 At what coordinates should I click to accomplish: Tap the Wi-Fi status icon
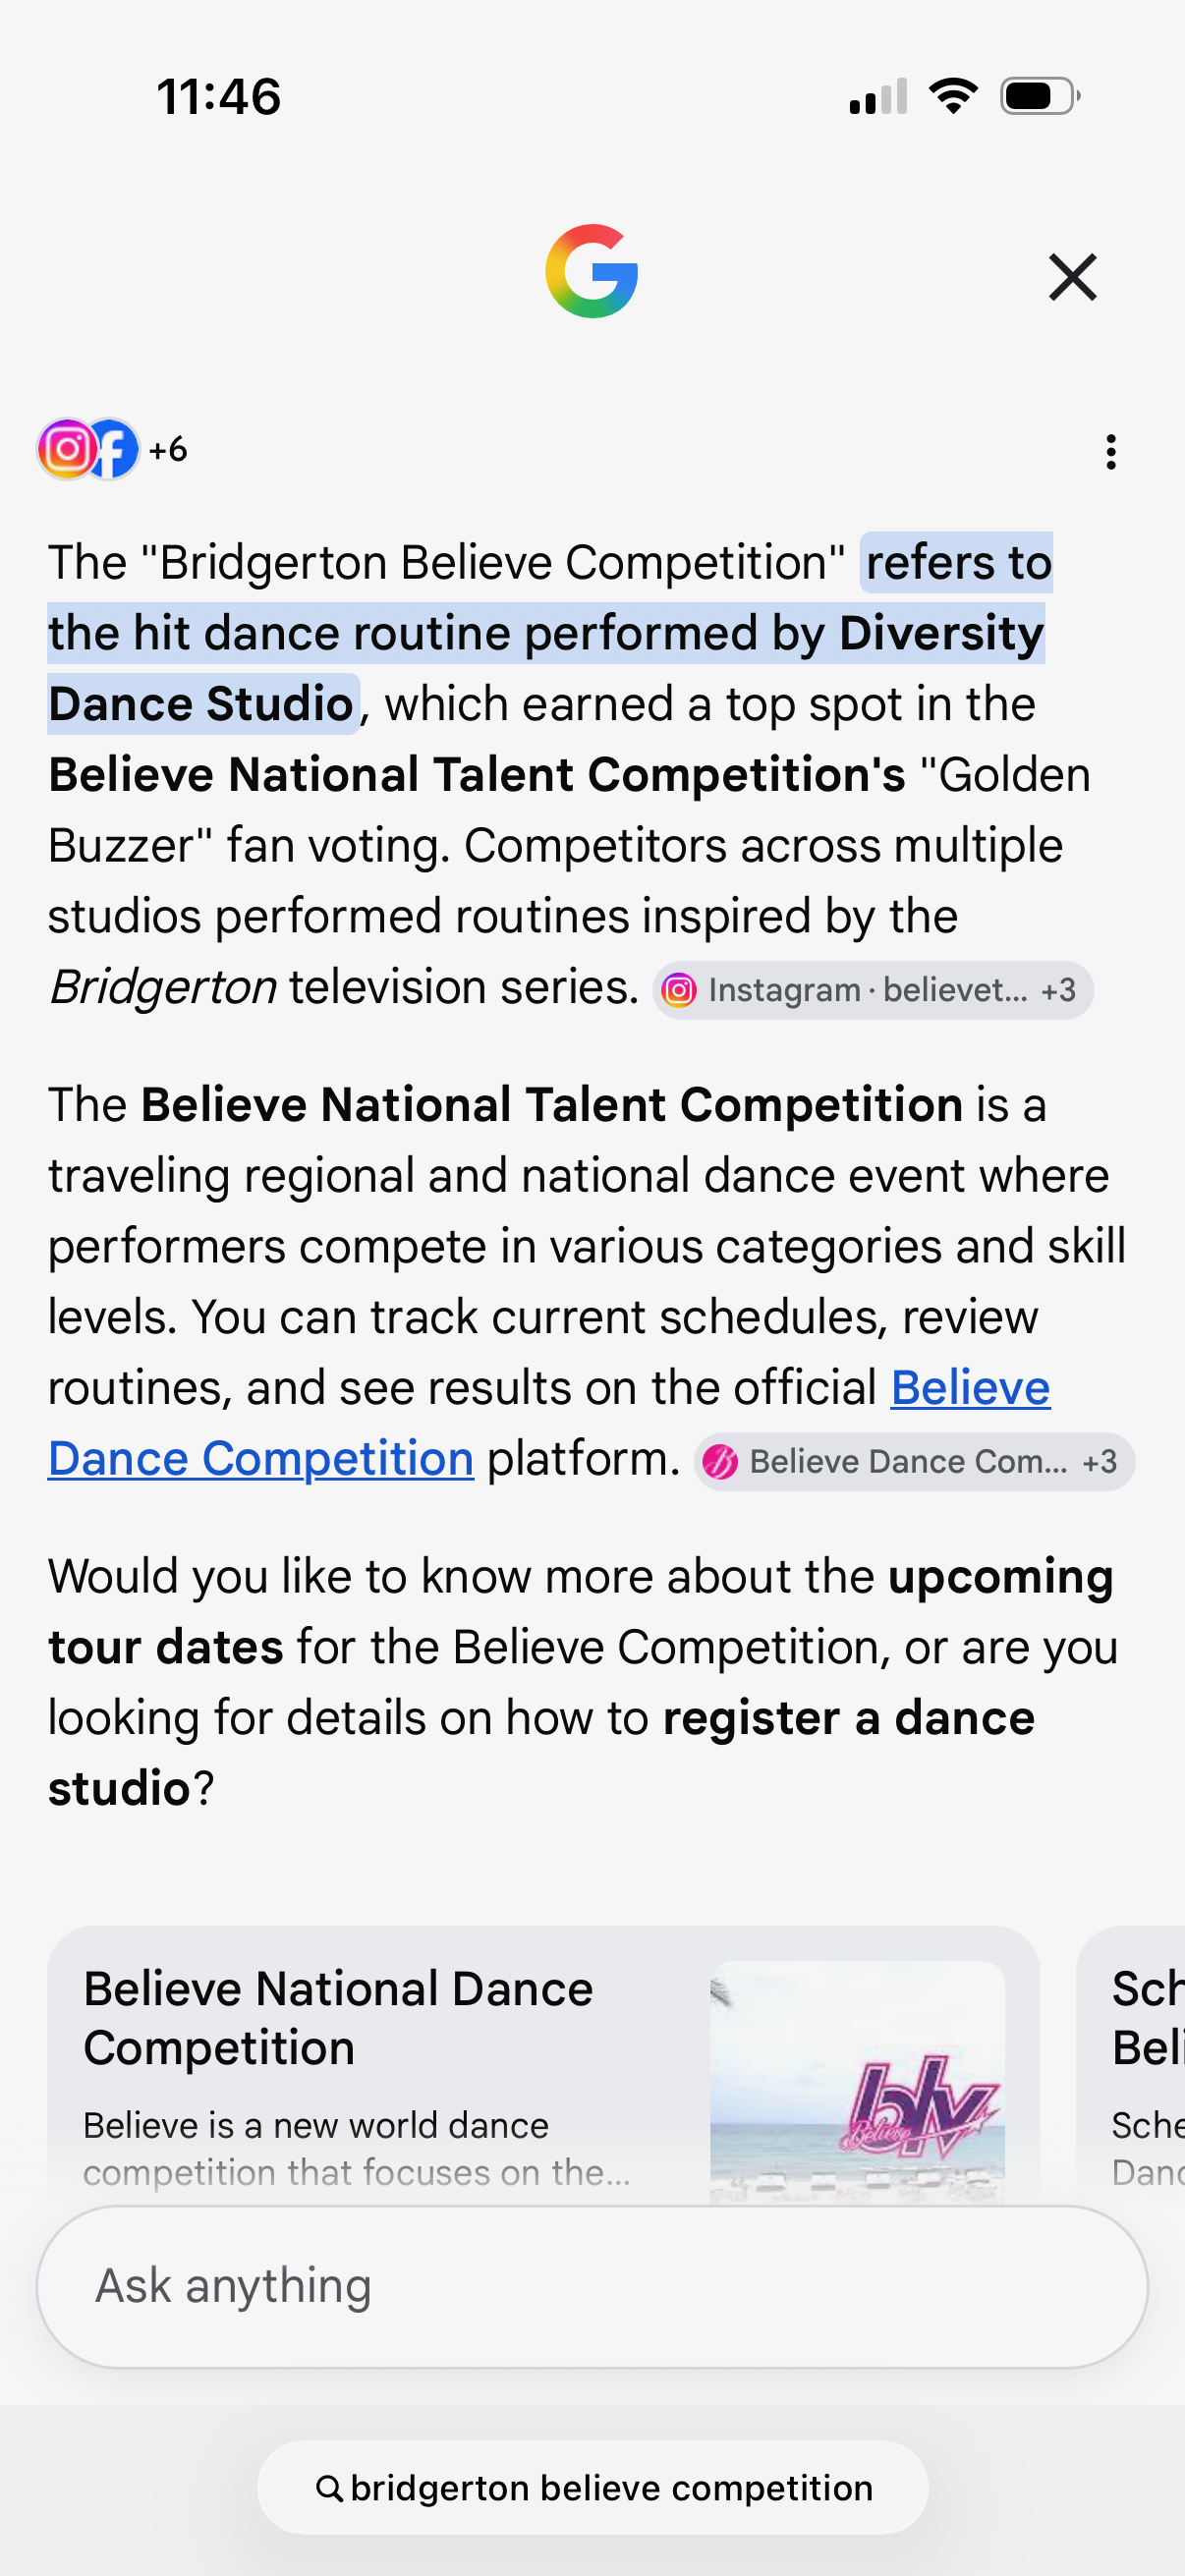click(x=953, y=96)
